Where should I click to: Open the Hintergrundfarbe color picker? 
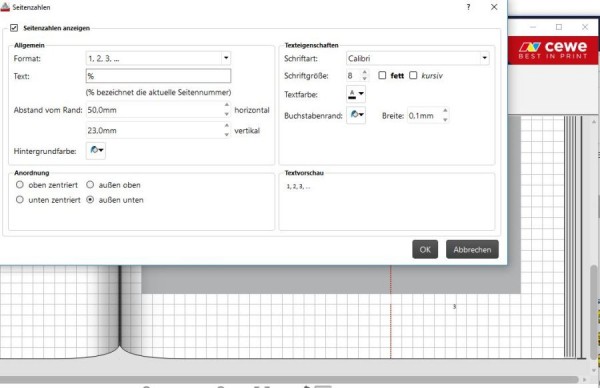coord(96,150)
